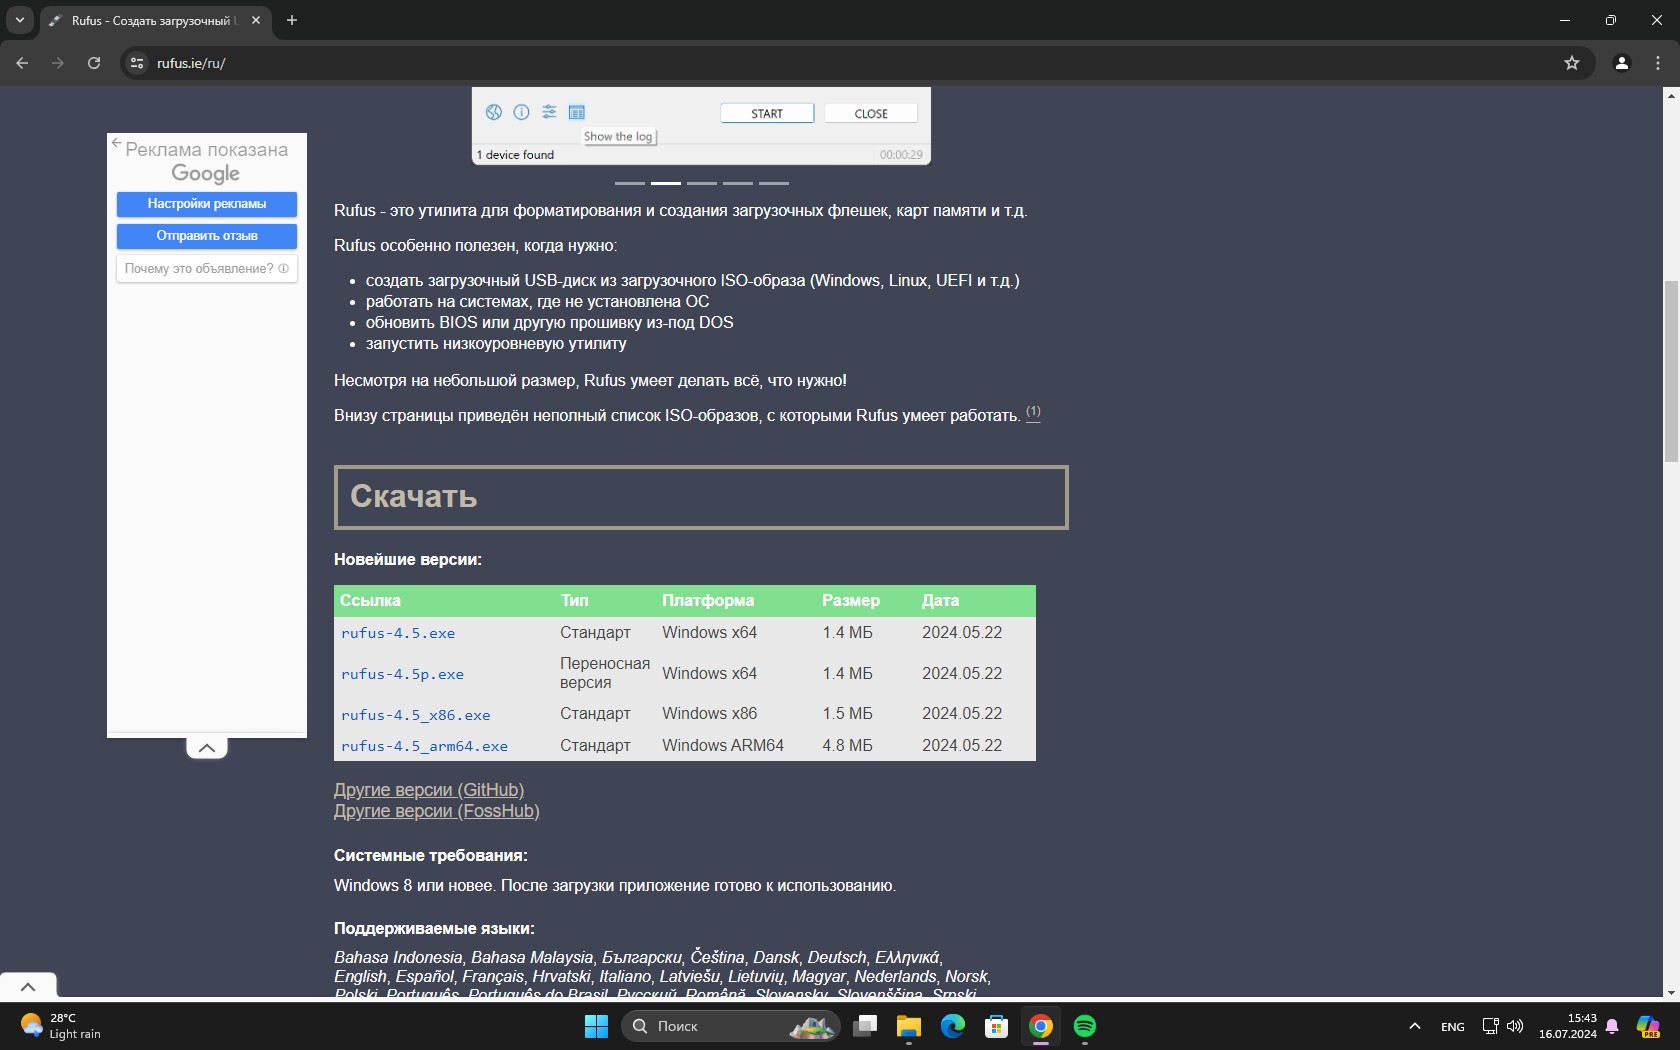Click CLOSE in the Rufus screenshot
Image resolution: width=1680 pixels, height=1050 pixels.
(871, 113)
